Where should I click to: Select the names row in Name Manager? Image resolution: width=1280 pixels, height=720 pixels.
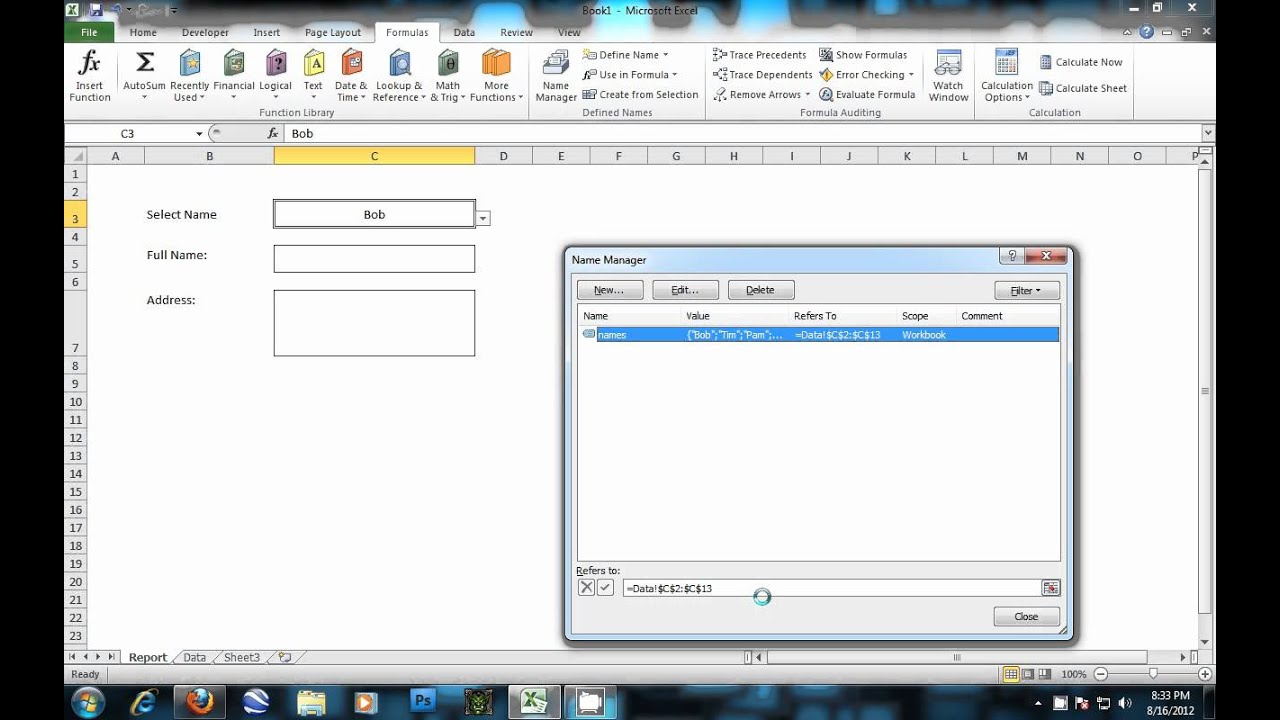coord(818,335)
